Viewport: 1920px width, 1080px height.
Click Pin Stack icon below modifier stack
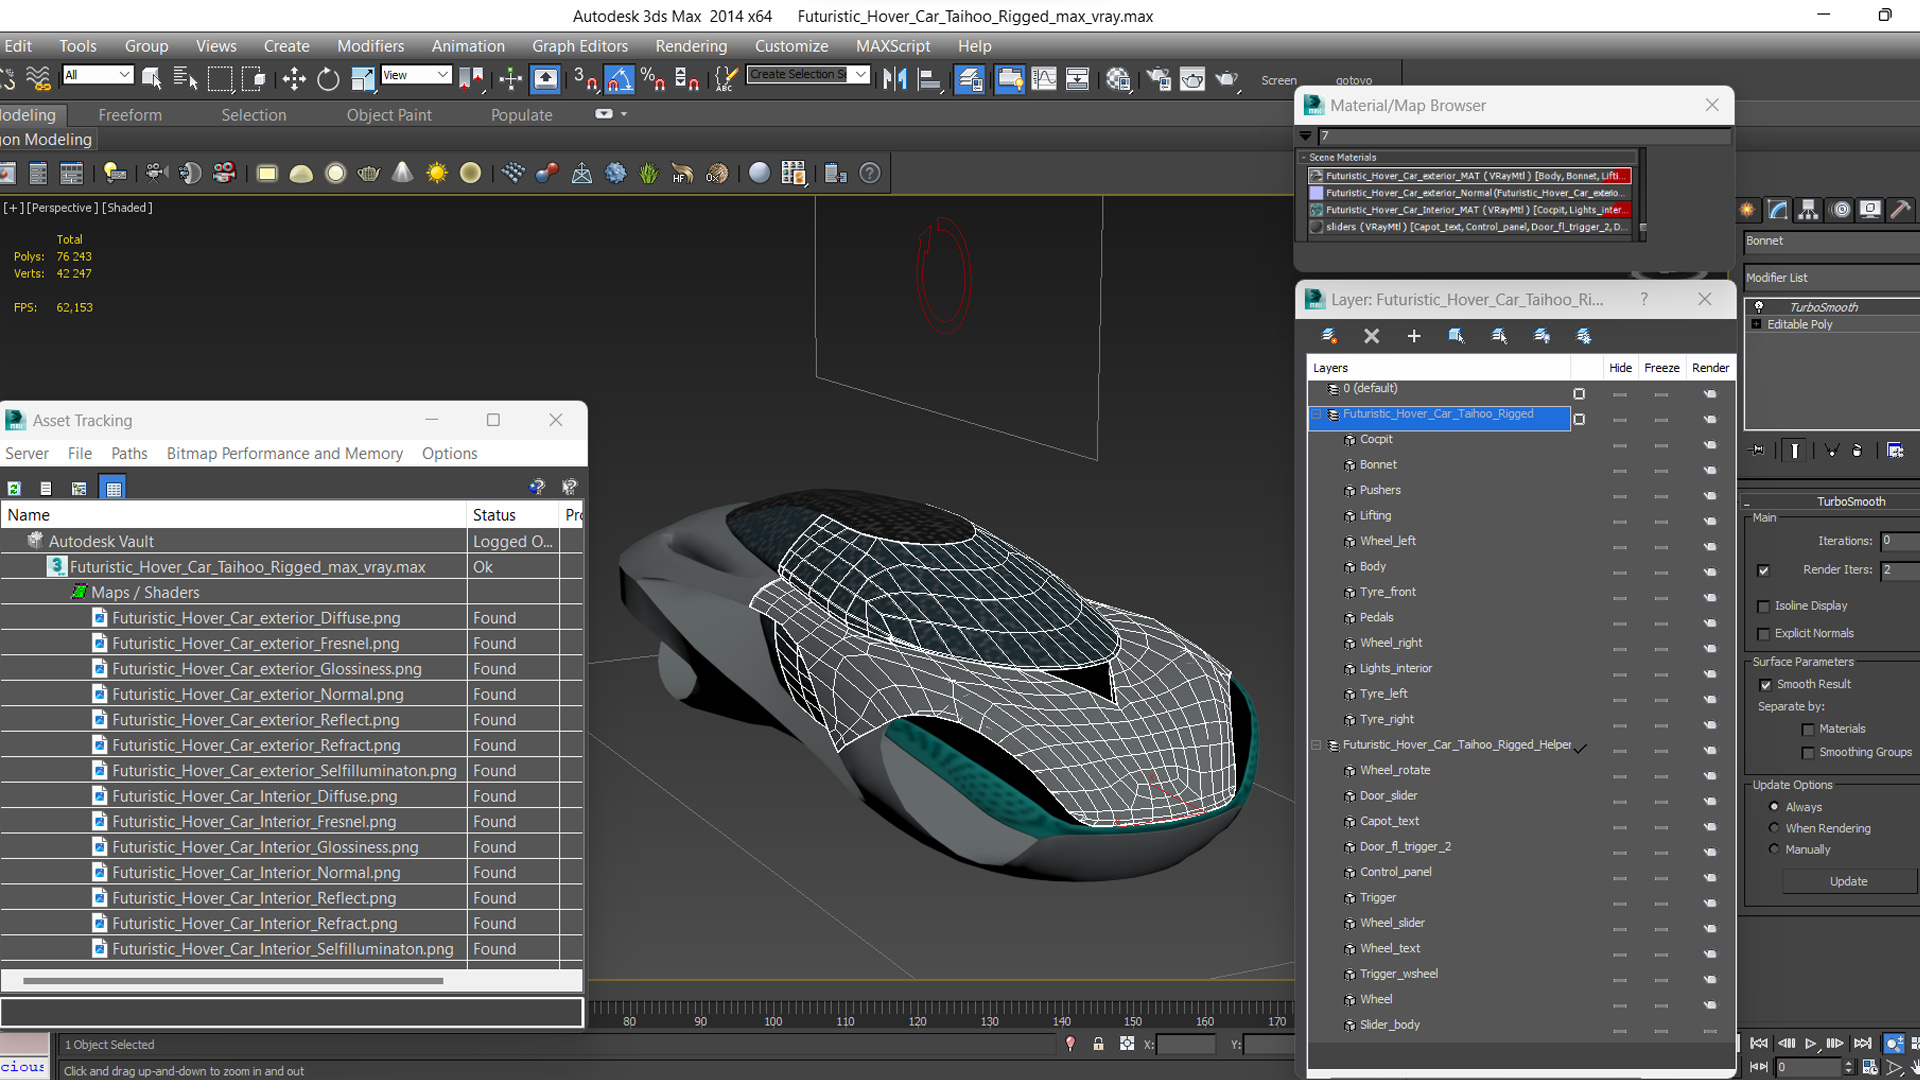pos(1757,450)
